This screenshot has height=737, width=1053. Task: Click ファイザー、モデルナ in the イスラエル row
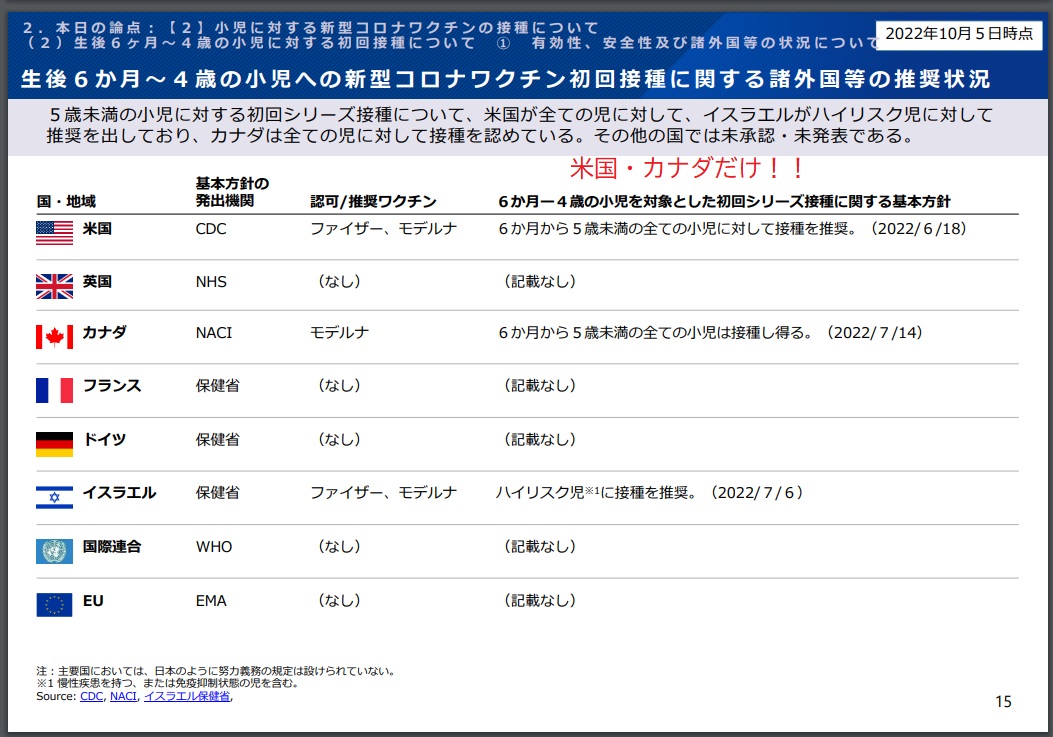[383, 492]
